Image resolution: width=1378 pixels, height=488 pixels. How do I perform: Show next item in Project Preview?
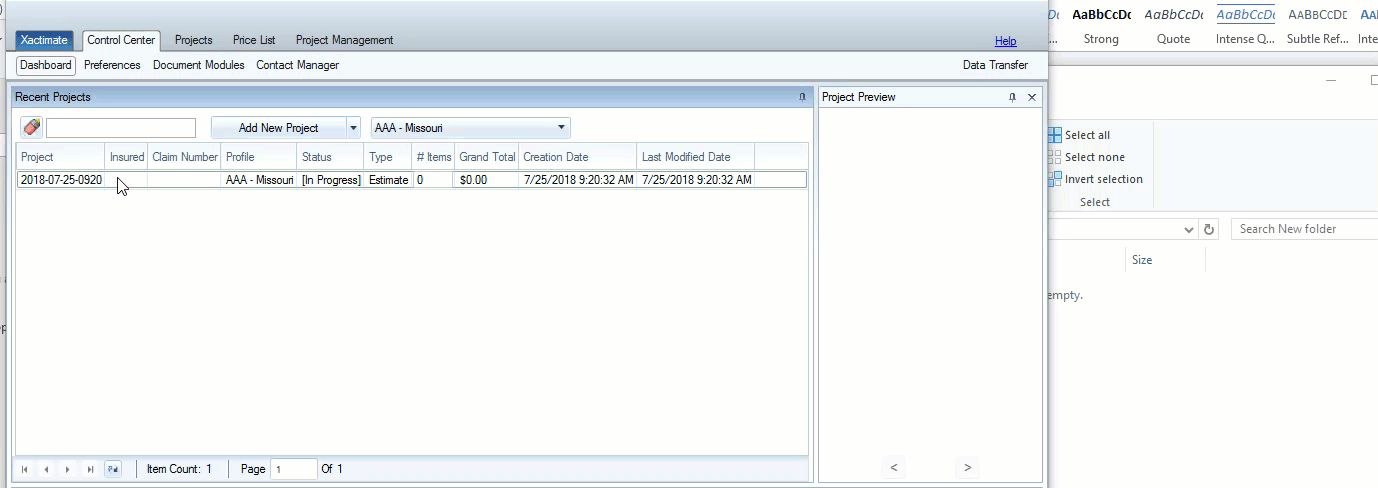coord(967,467)
